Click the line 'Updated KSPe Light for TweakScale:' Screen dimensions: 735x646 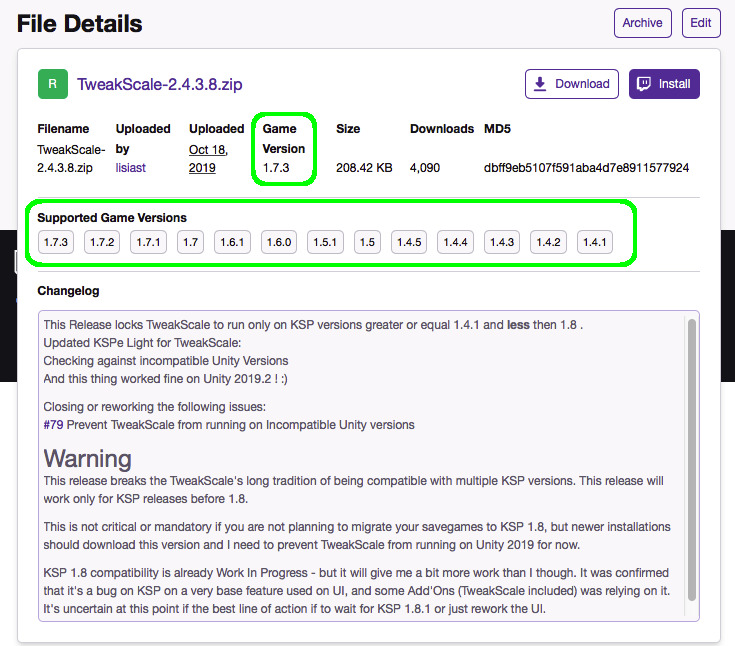point(142,343)
